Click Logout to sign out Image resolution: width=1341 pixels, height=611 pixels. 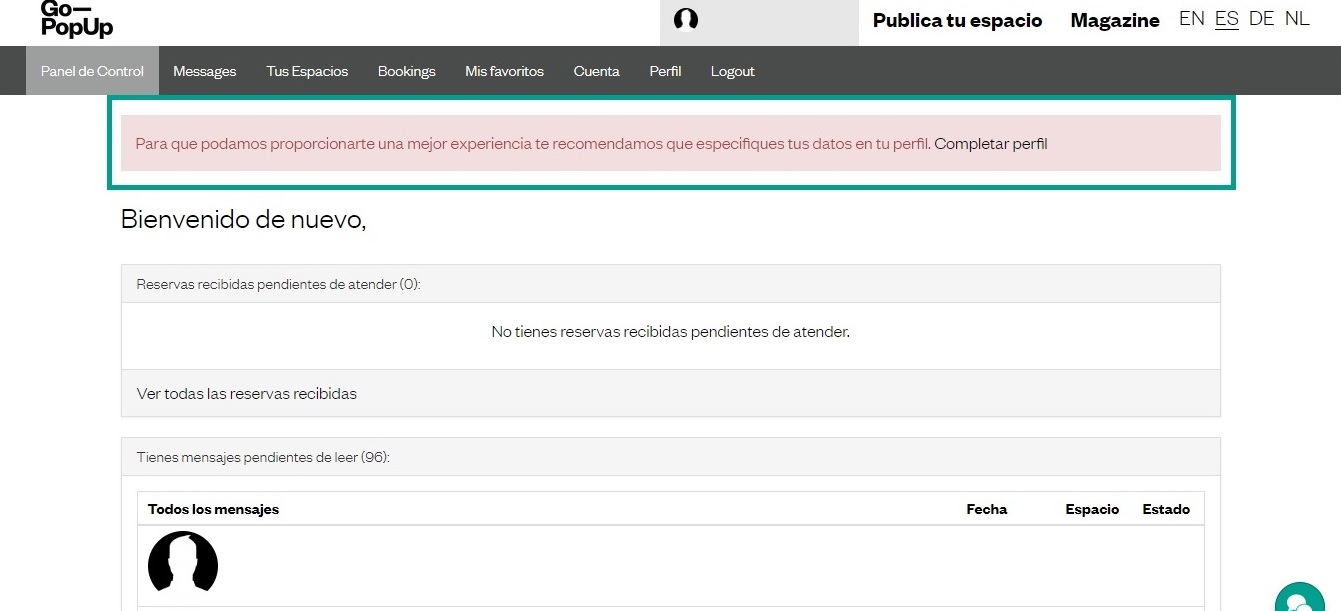tap(732, 71)
